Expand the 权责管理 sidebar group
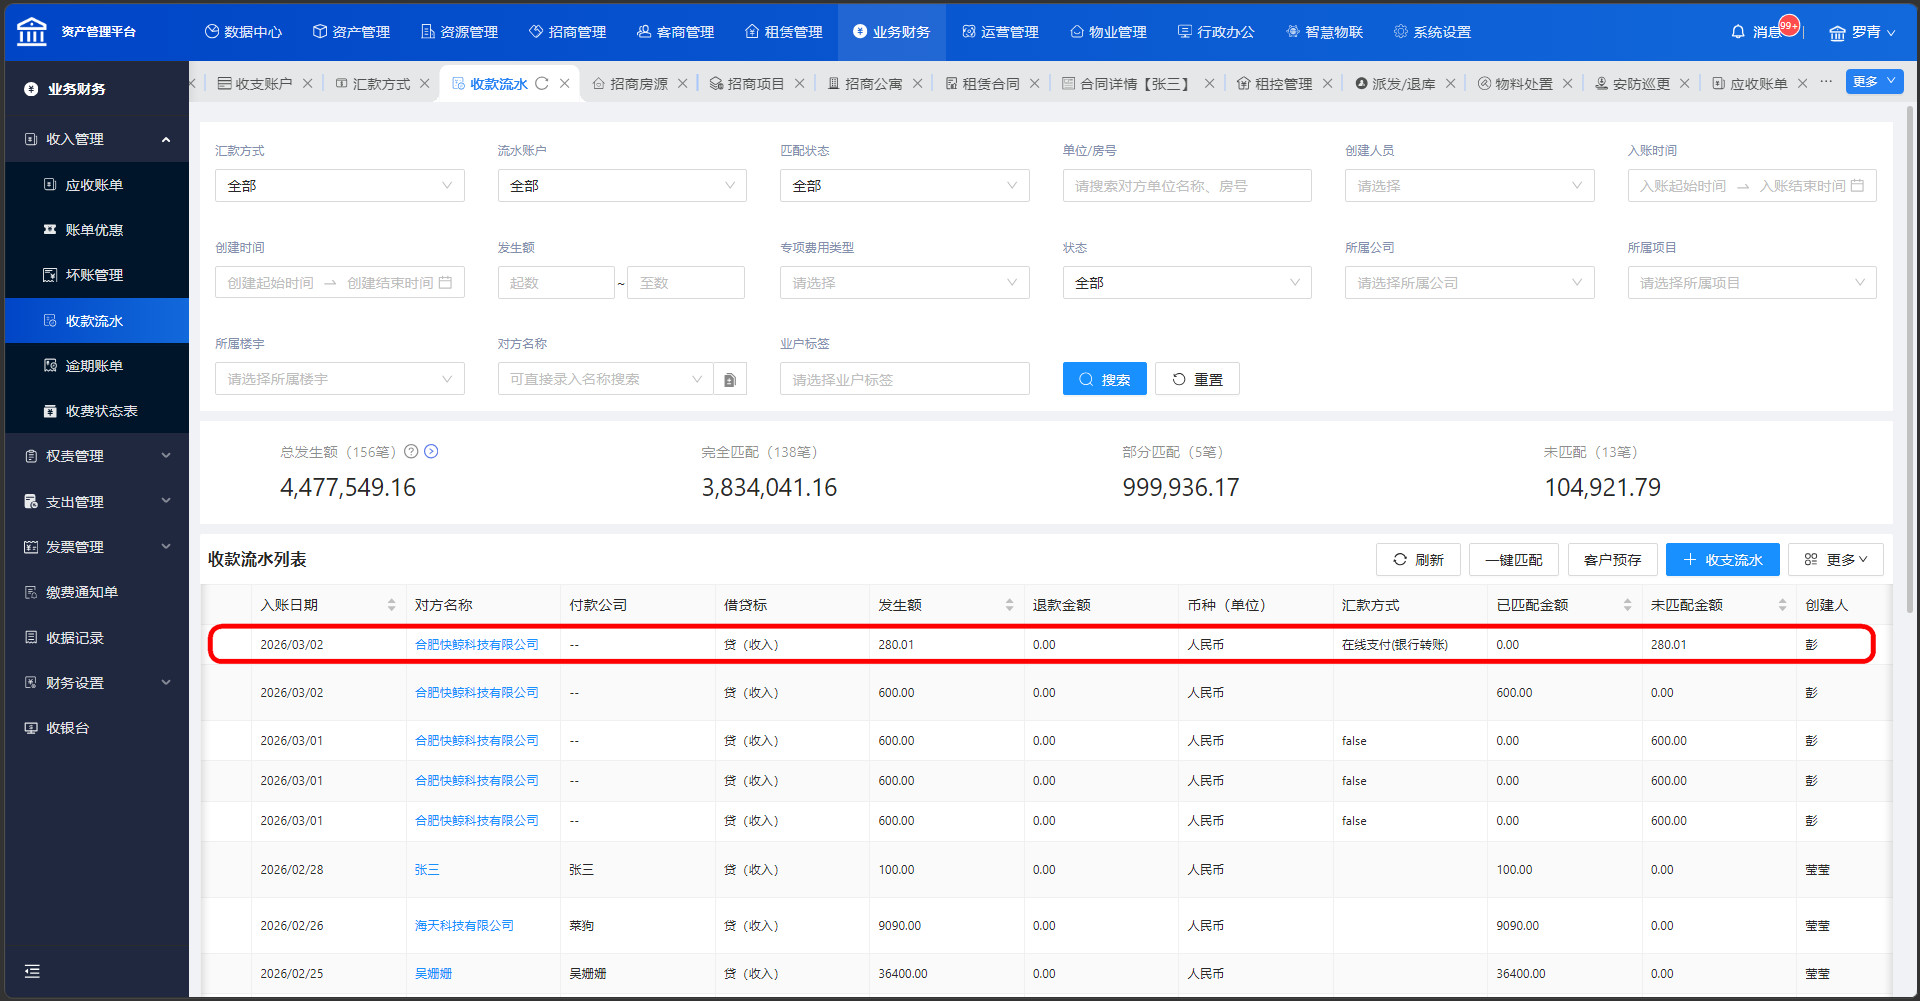Image resolution: width=1920 pixels, height=1001 pixels. [97, 456]
